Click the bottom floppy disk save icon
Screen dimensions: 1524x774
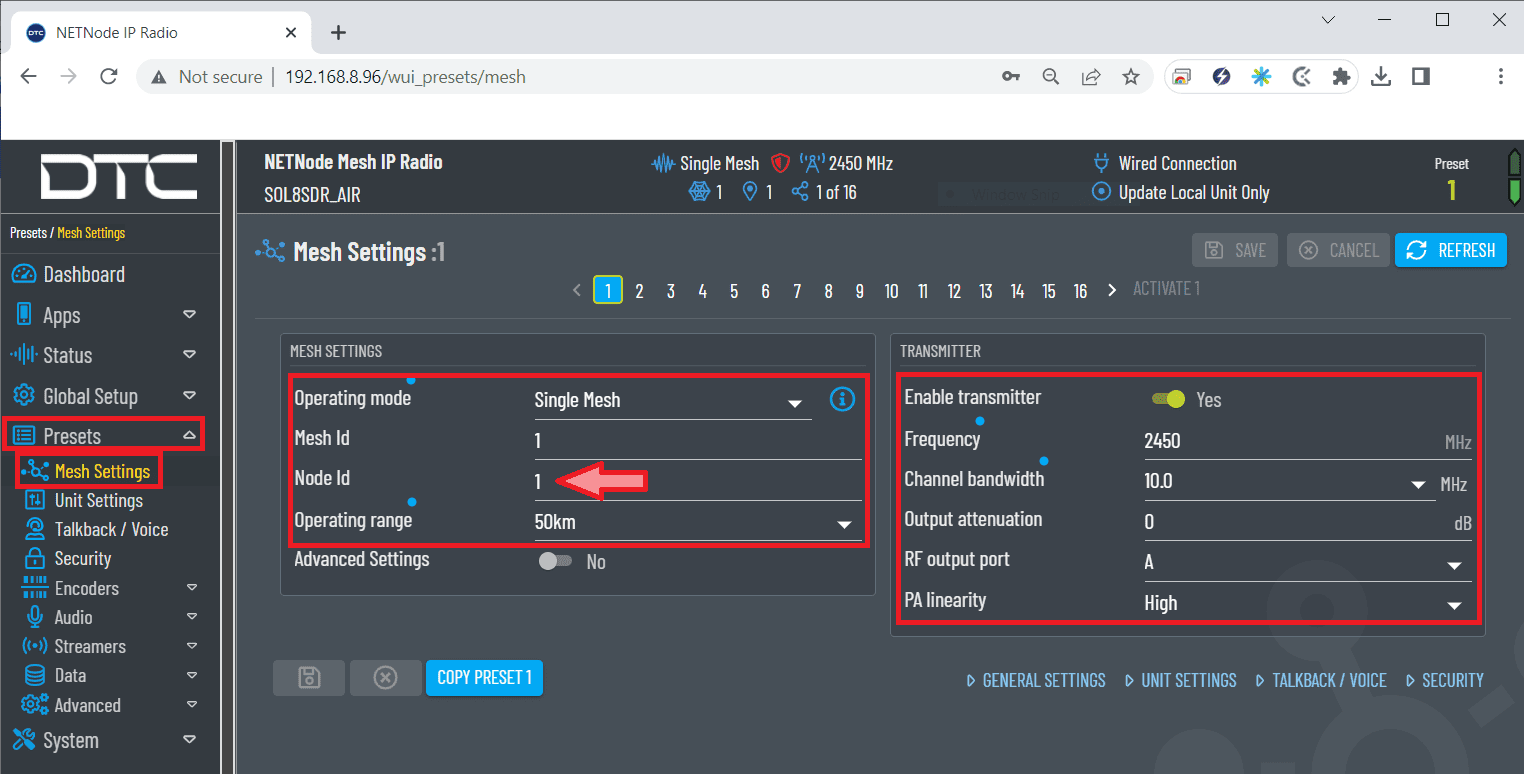tap(309, 678)
